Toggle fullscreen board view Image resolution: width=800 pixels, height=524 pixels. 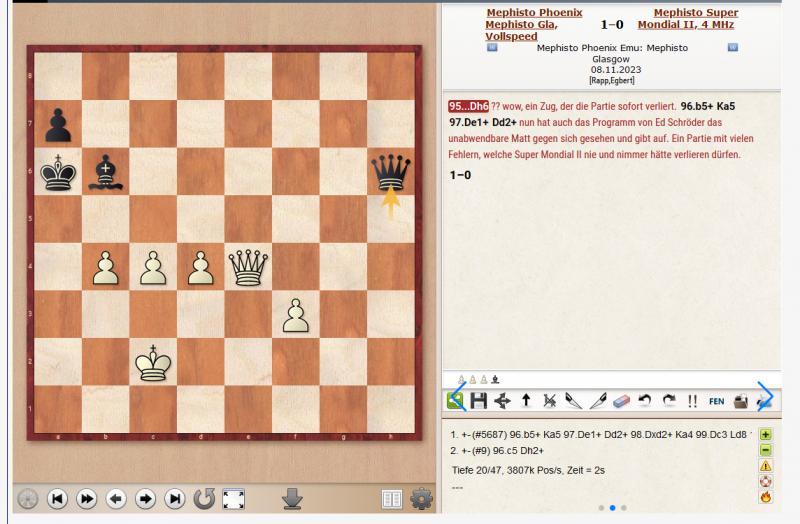coord(233,497)
